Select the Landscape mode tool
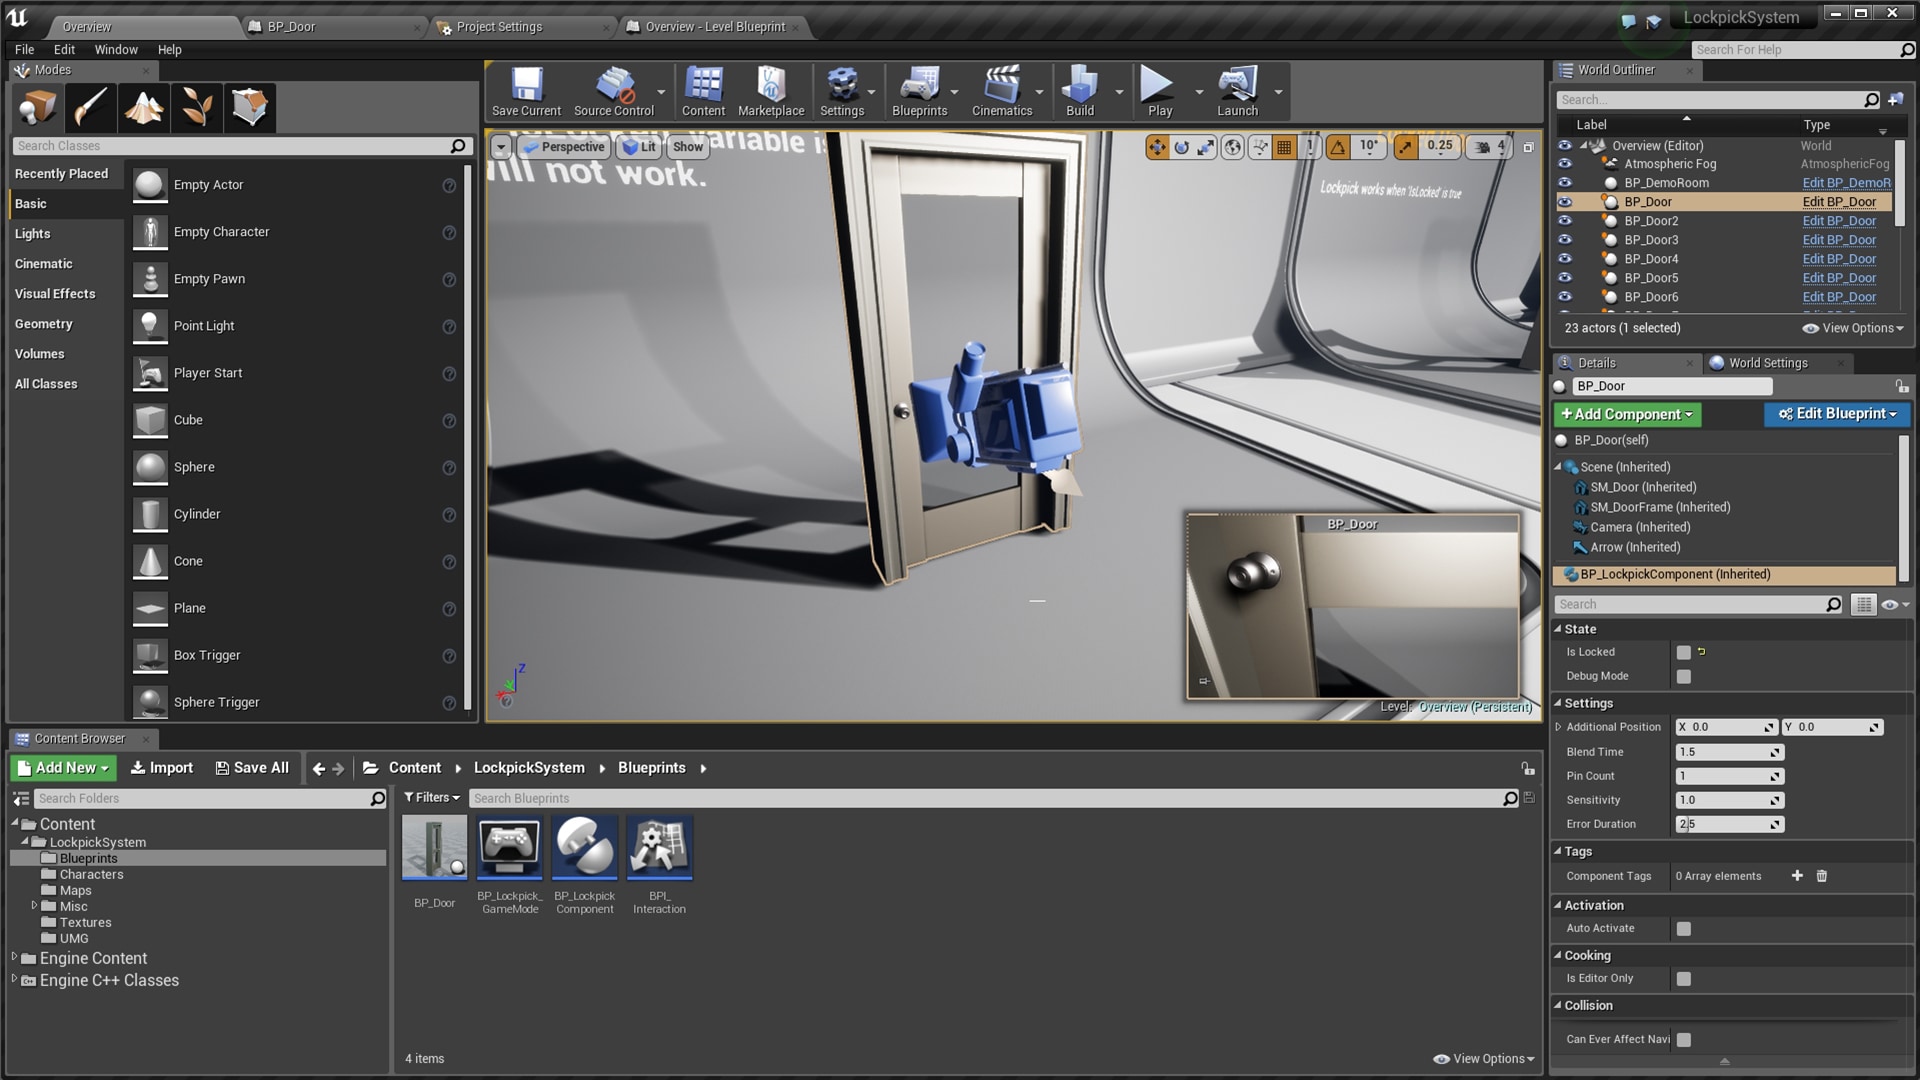1920x1080 pixels. pos(144,107)
